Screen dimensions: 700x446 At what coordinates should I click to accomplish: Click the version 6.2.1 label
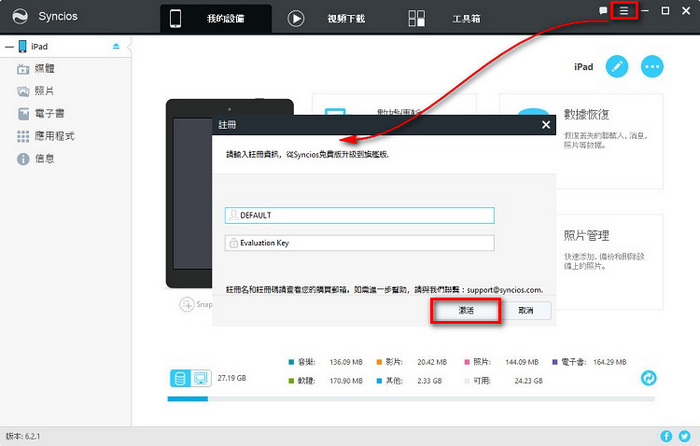[23, 436]
